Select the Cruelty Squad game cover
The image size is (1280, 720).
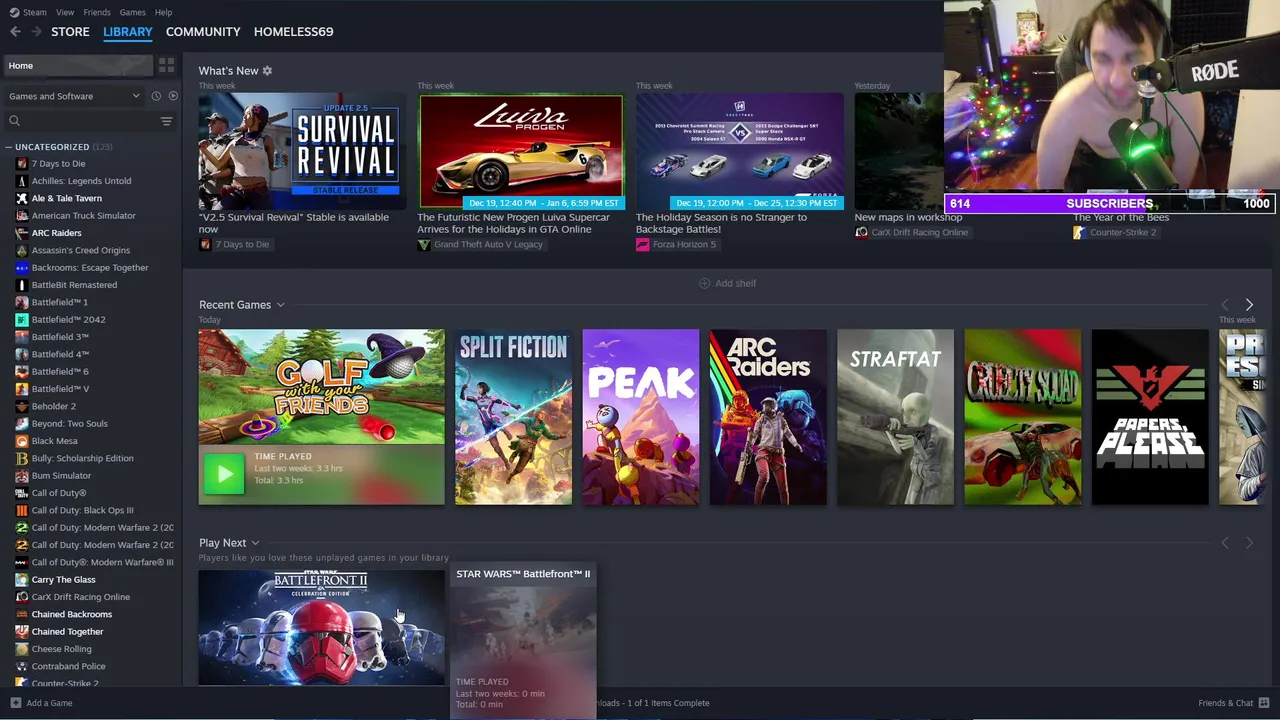point(1022,417)
